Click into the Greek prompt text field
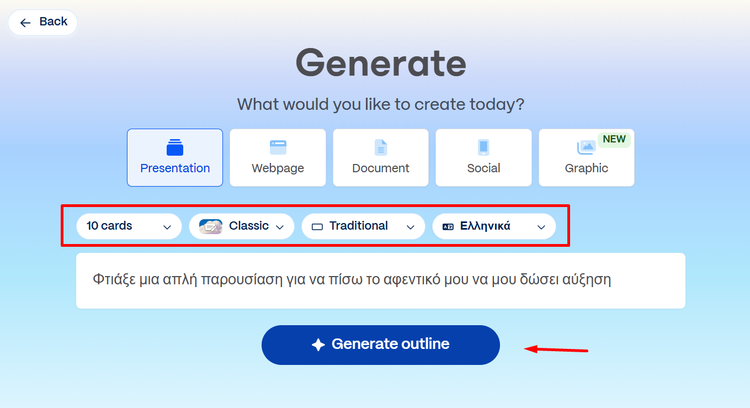750x408 pixels. click(x=380, y=280)
